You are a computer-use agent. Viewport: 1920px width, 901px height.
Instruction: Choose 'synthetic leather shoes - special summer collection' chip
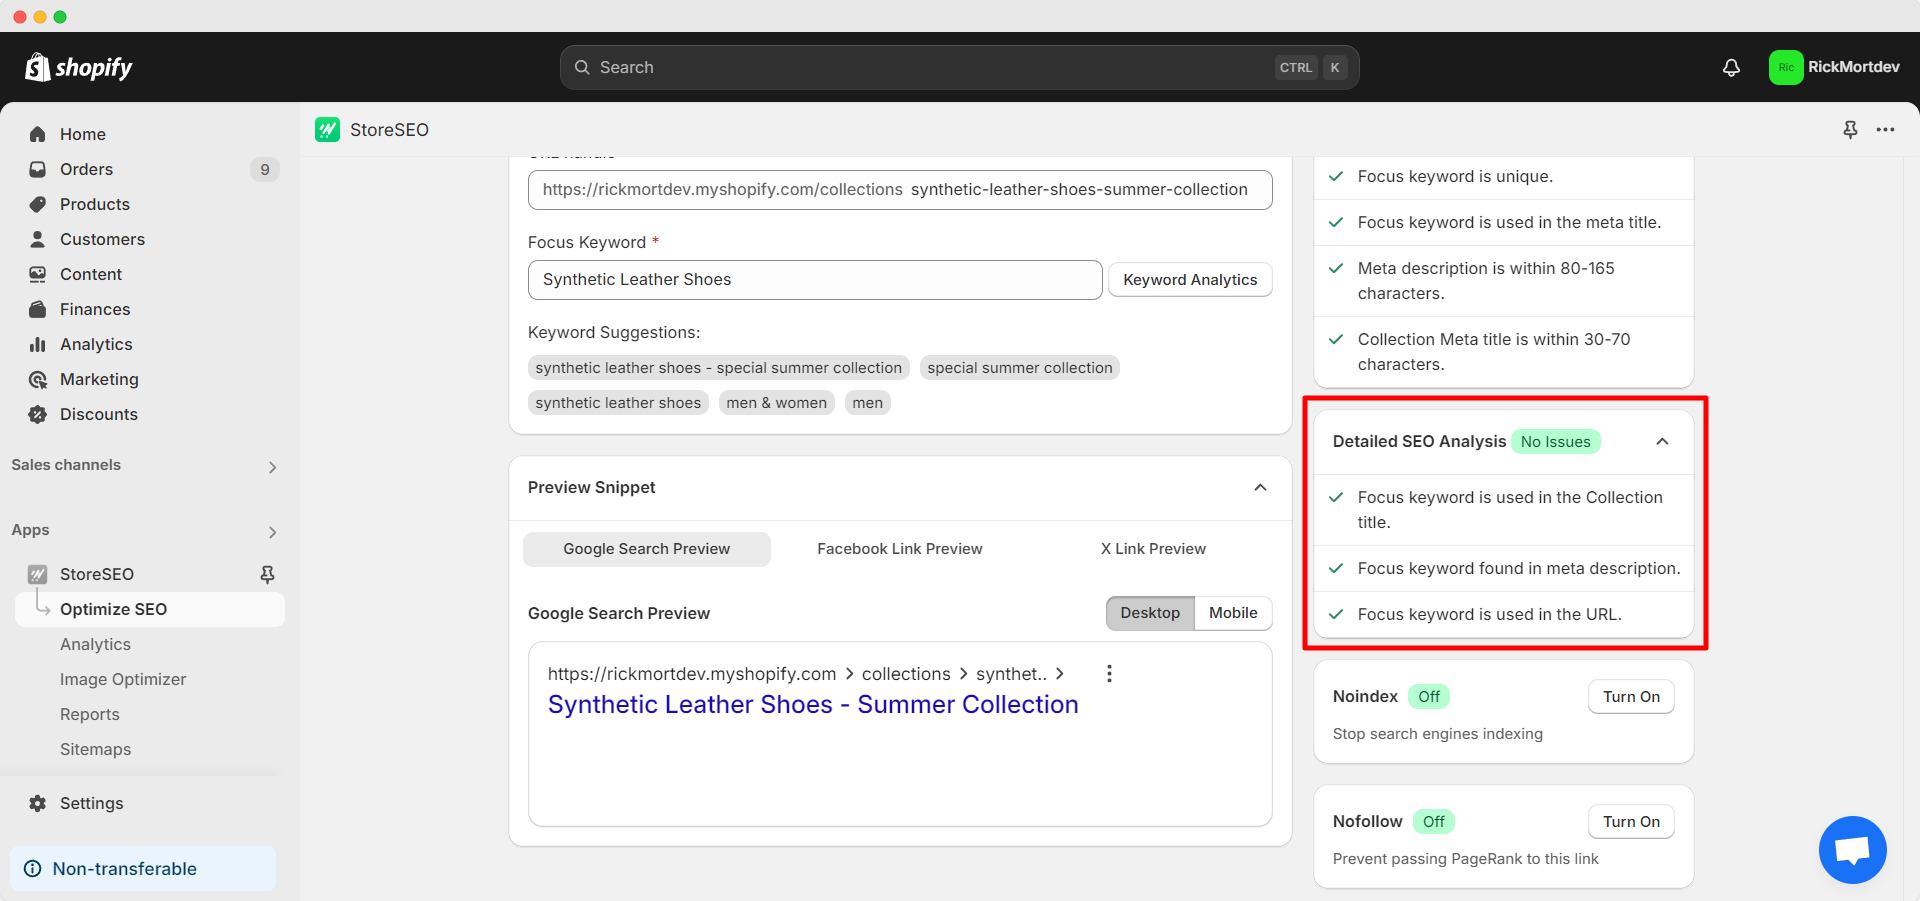tap(718, 368)
